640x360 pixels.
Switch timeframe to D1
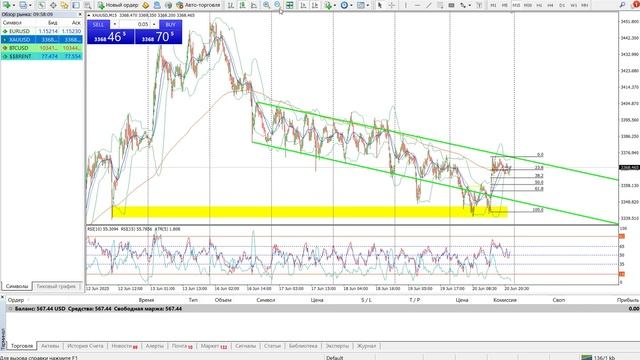coord(562,5)
